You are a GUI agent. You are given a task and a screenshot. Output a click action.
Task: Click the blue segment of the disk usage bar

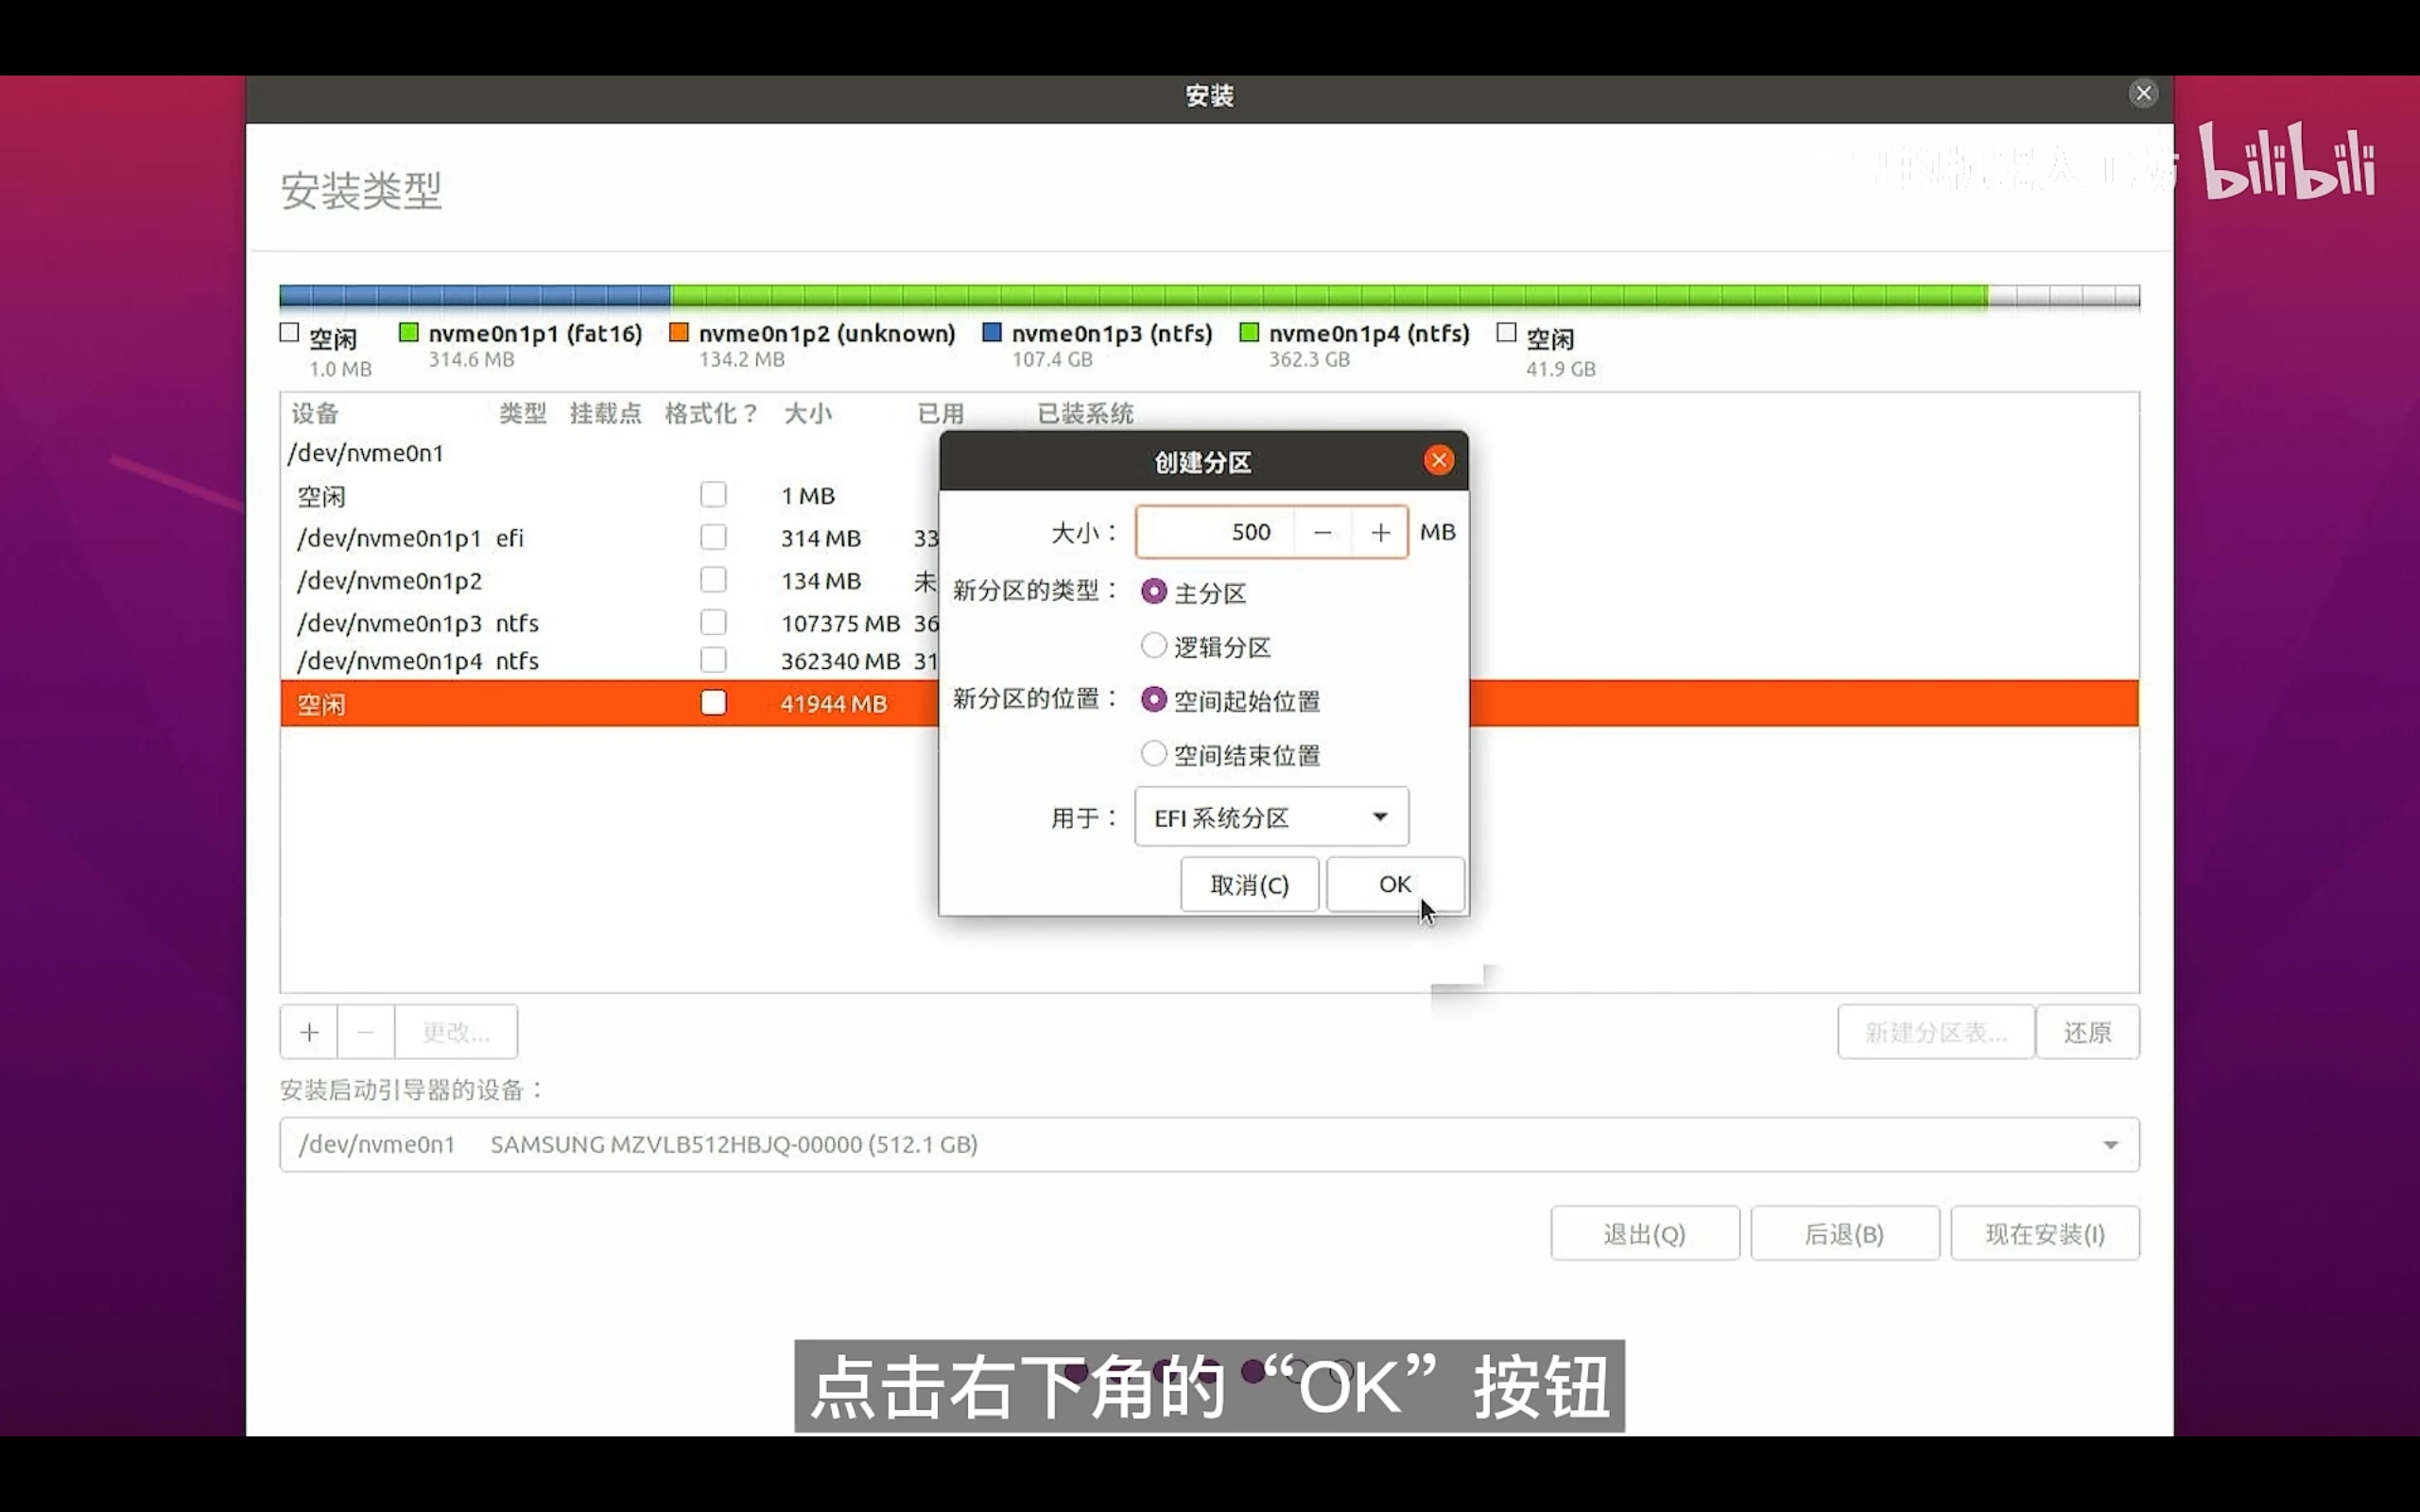coord(475,295)
